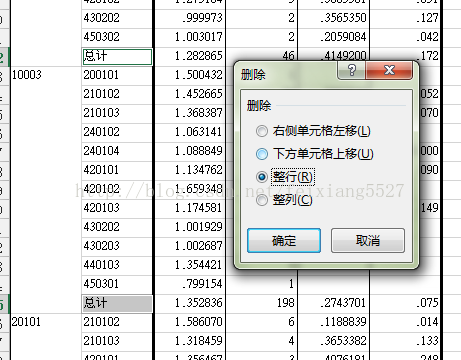Click value 1.318459

(199, 341)
